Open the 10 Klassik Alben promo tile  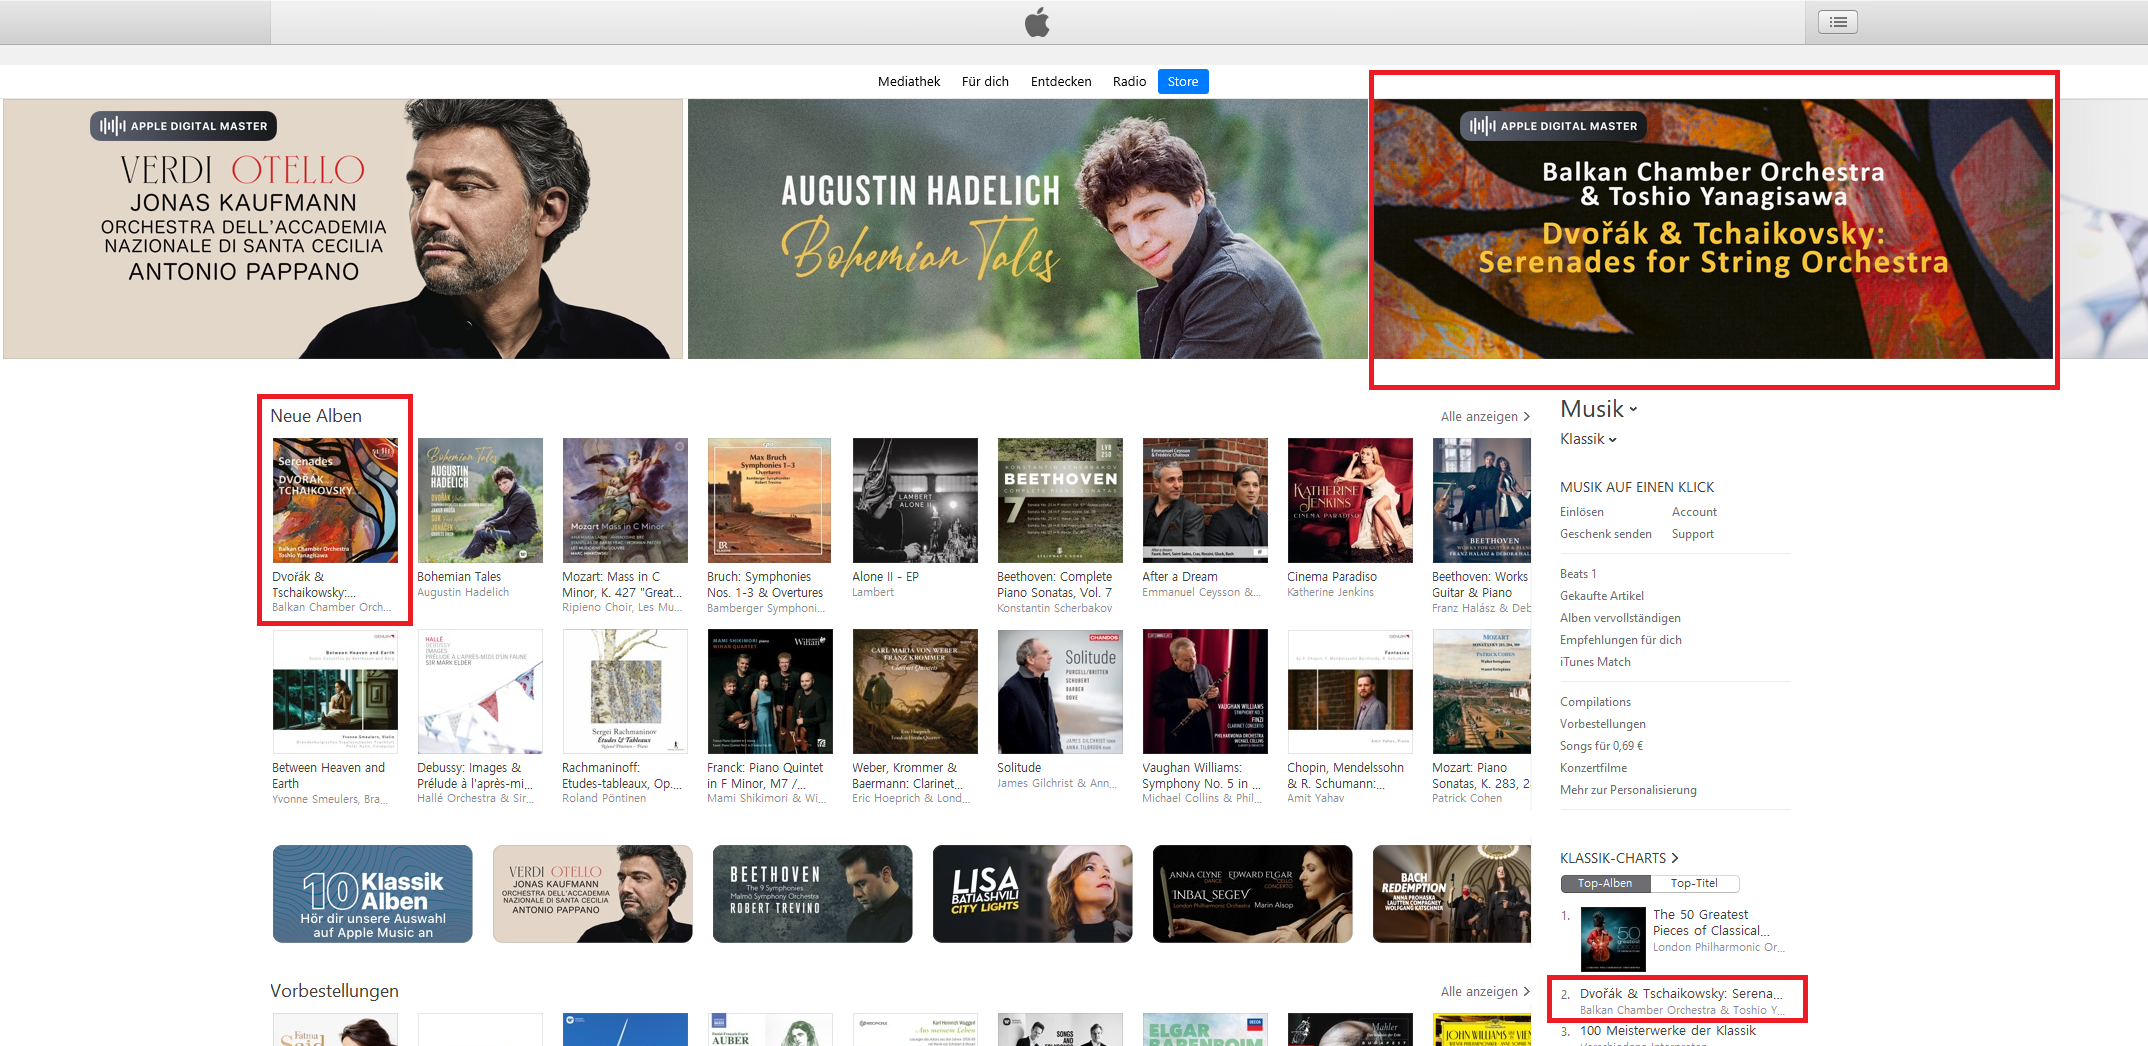(372, 893)
